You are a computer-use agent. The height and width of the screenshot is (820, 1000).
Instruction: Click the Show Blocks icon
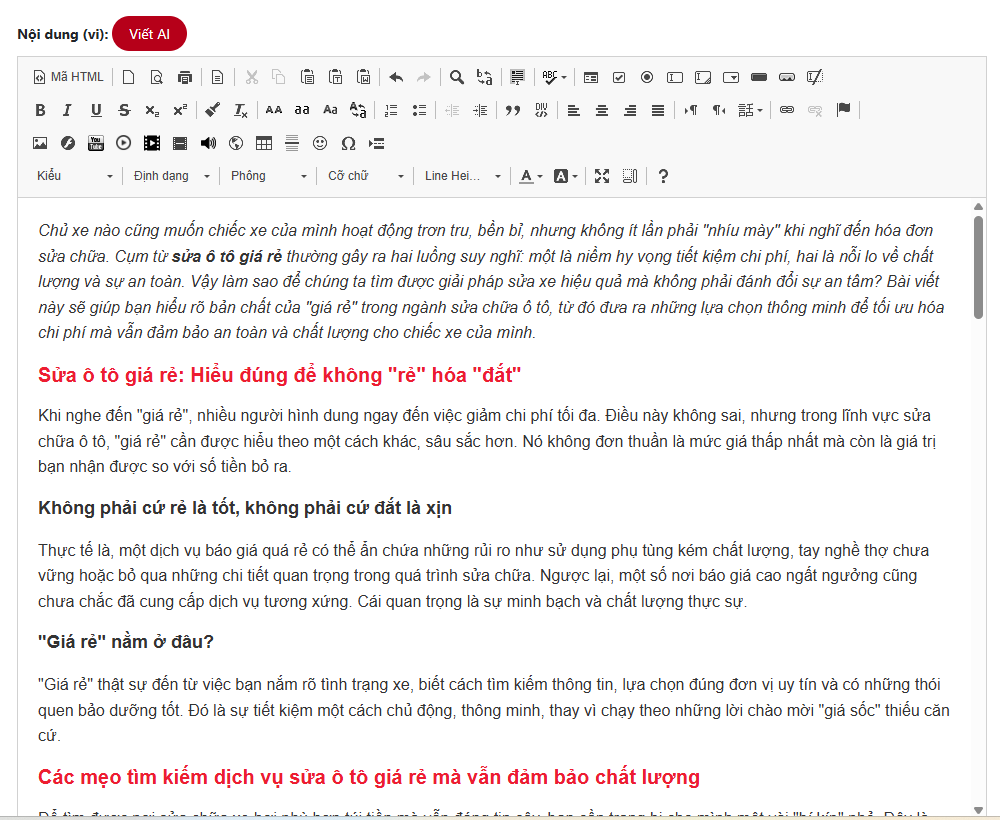click(630, 176)
